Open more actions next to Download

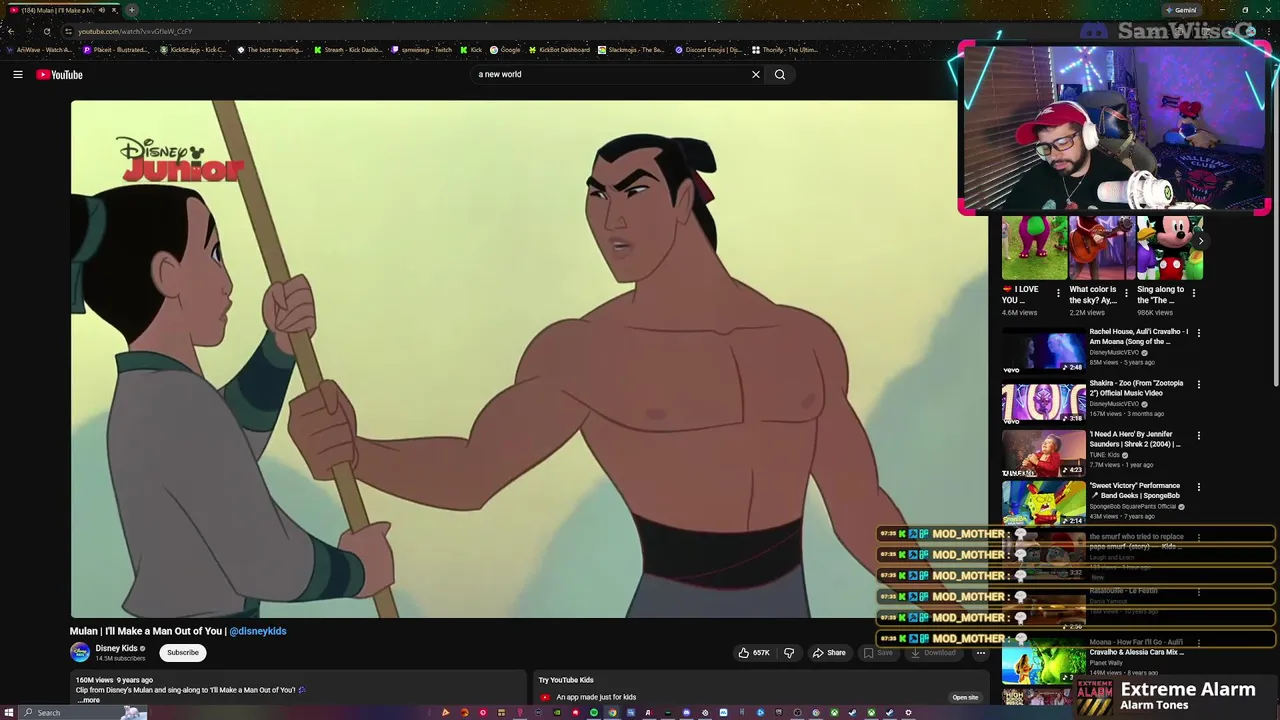tap(981, 653)
